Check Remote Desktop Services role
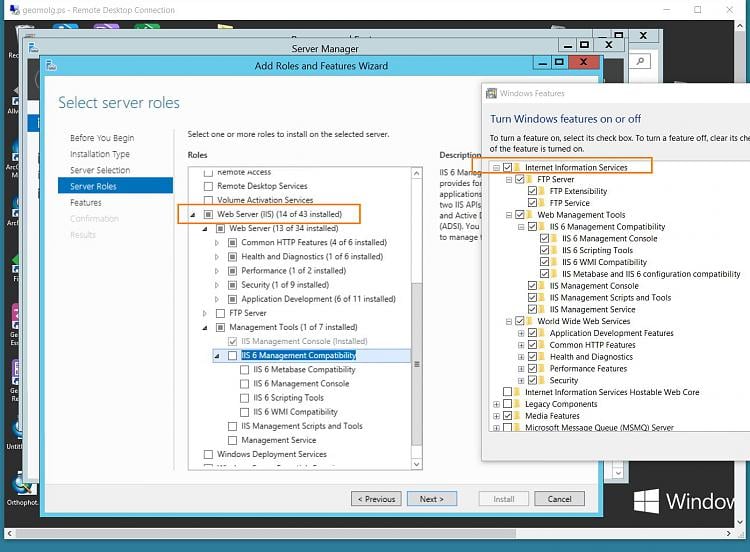This screenshot has width=750, height=552. [x=209, y=186]
